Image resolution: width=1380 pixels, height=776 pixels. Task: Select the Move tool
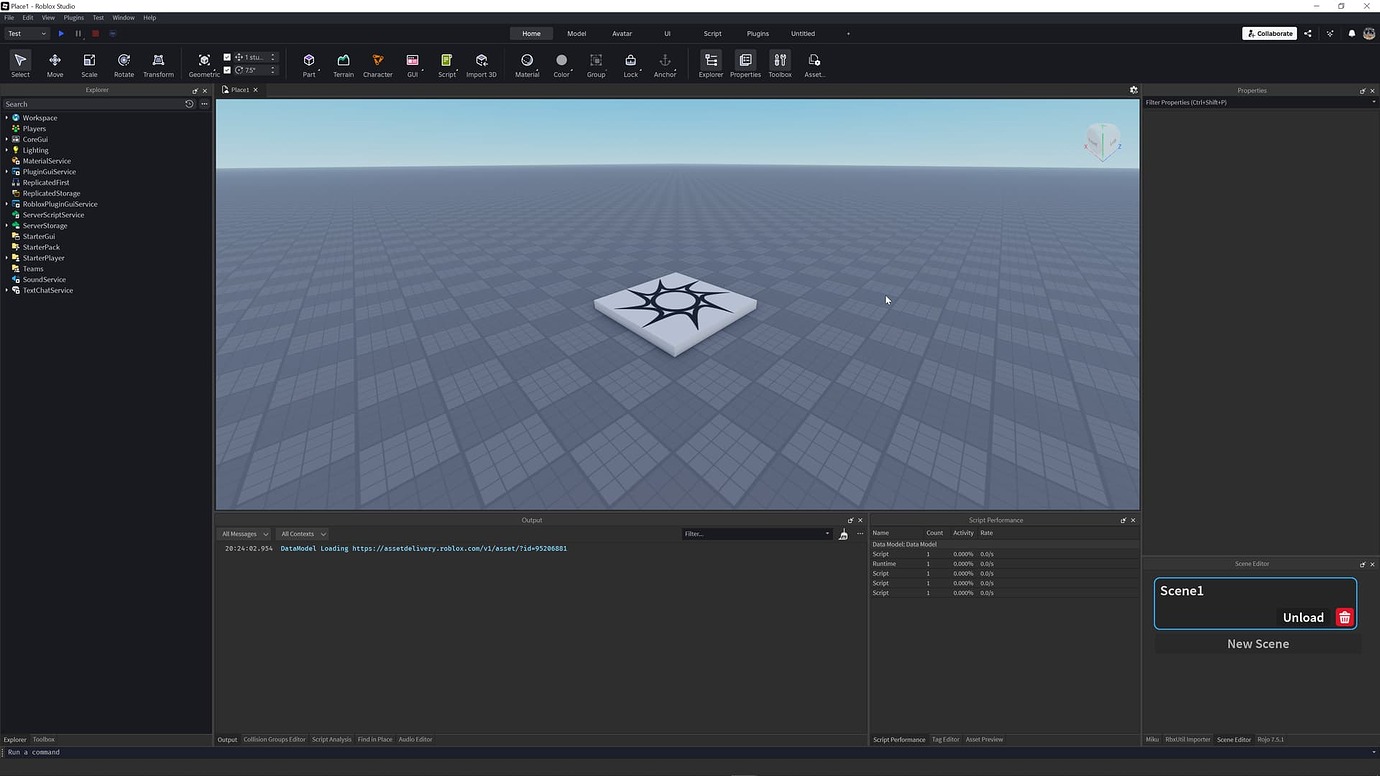54,64
